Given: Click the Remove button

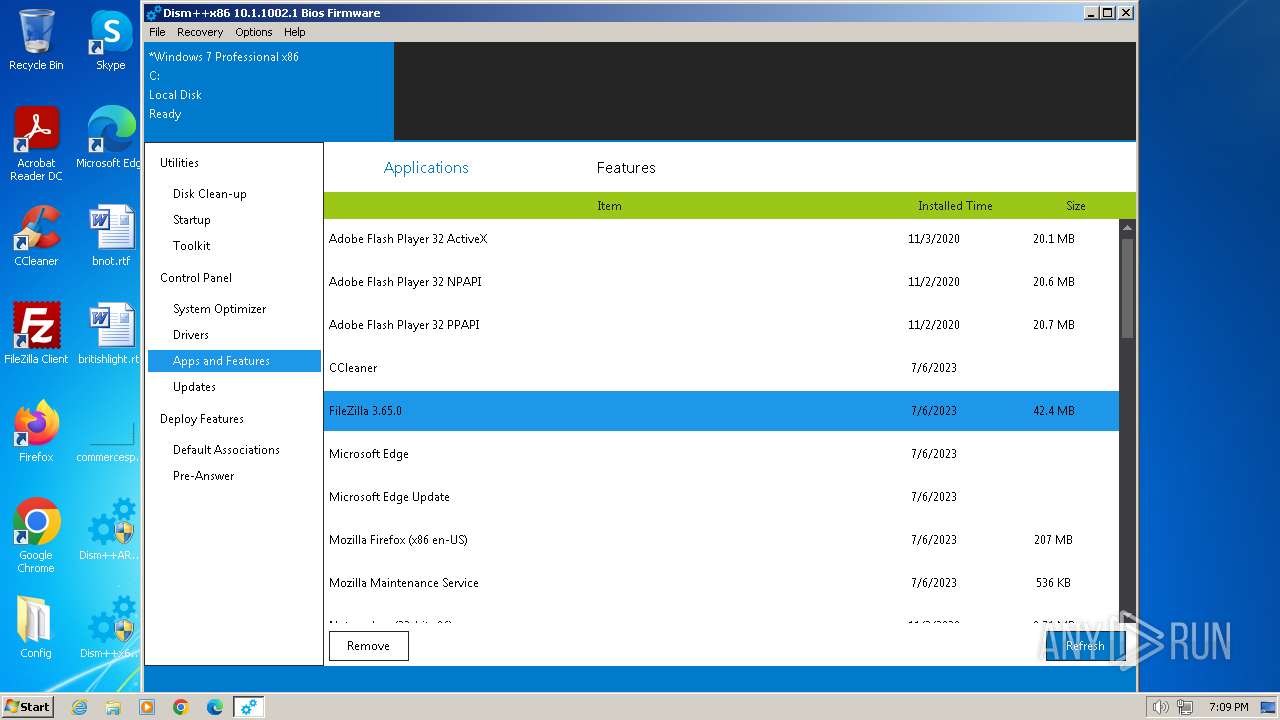Looking at the screenshot, I should pyautogui.click(x=368, y=646).
